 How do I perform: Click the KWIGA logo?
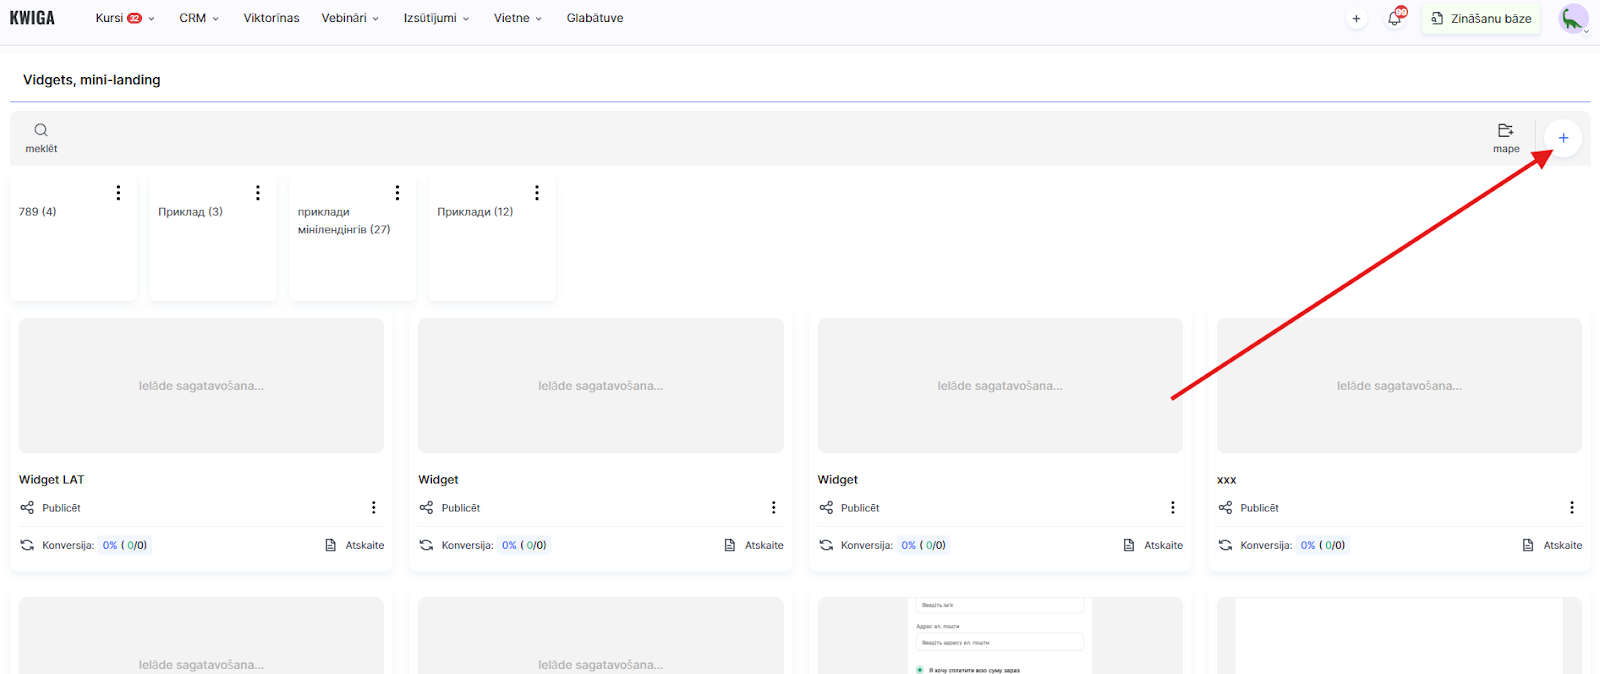coord(32,18)
